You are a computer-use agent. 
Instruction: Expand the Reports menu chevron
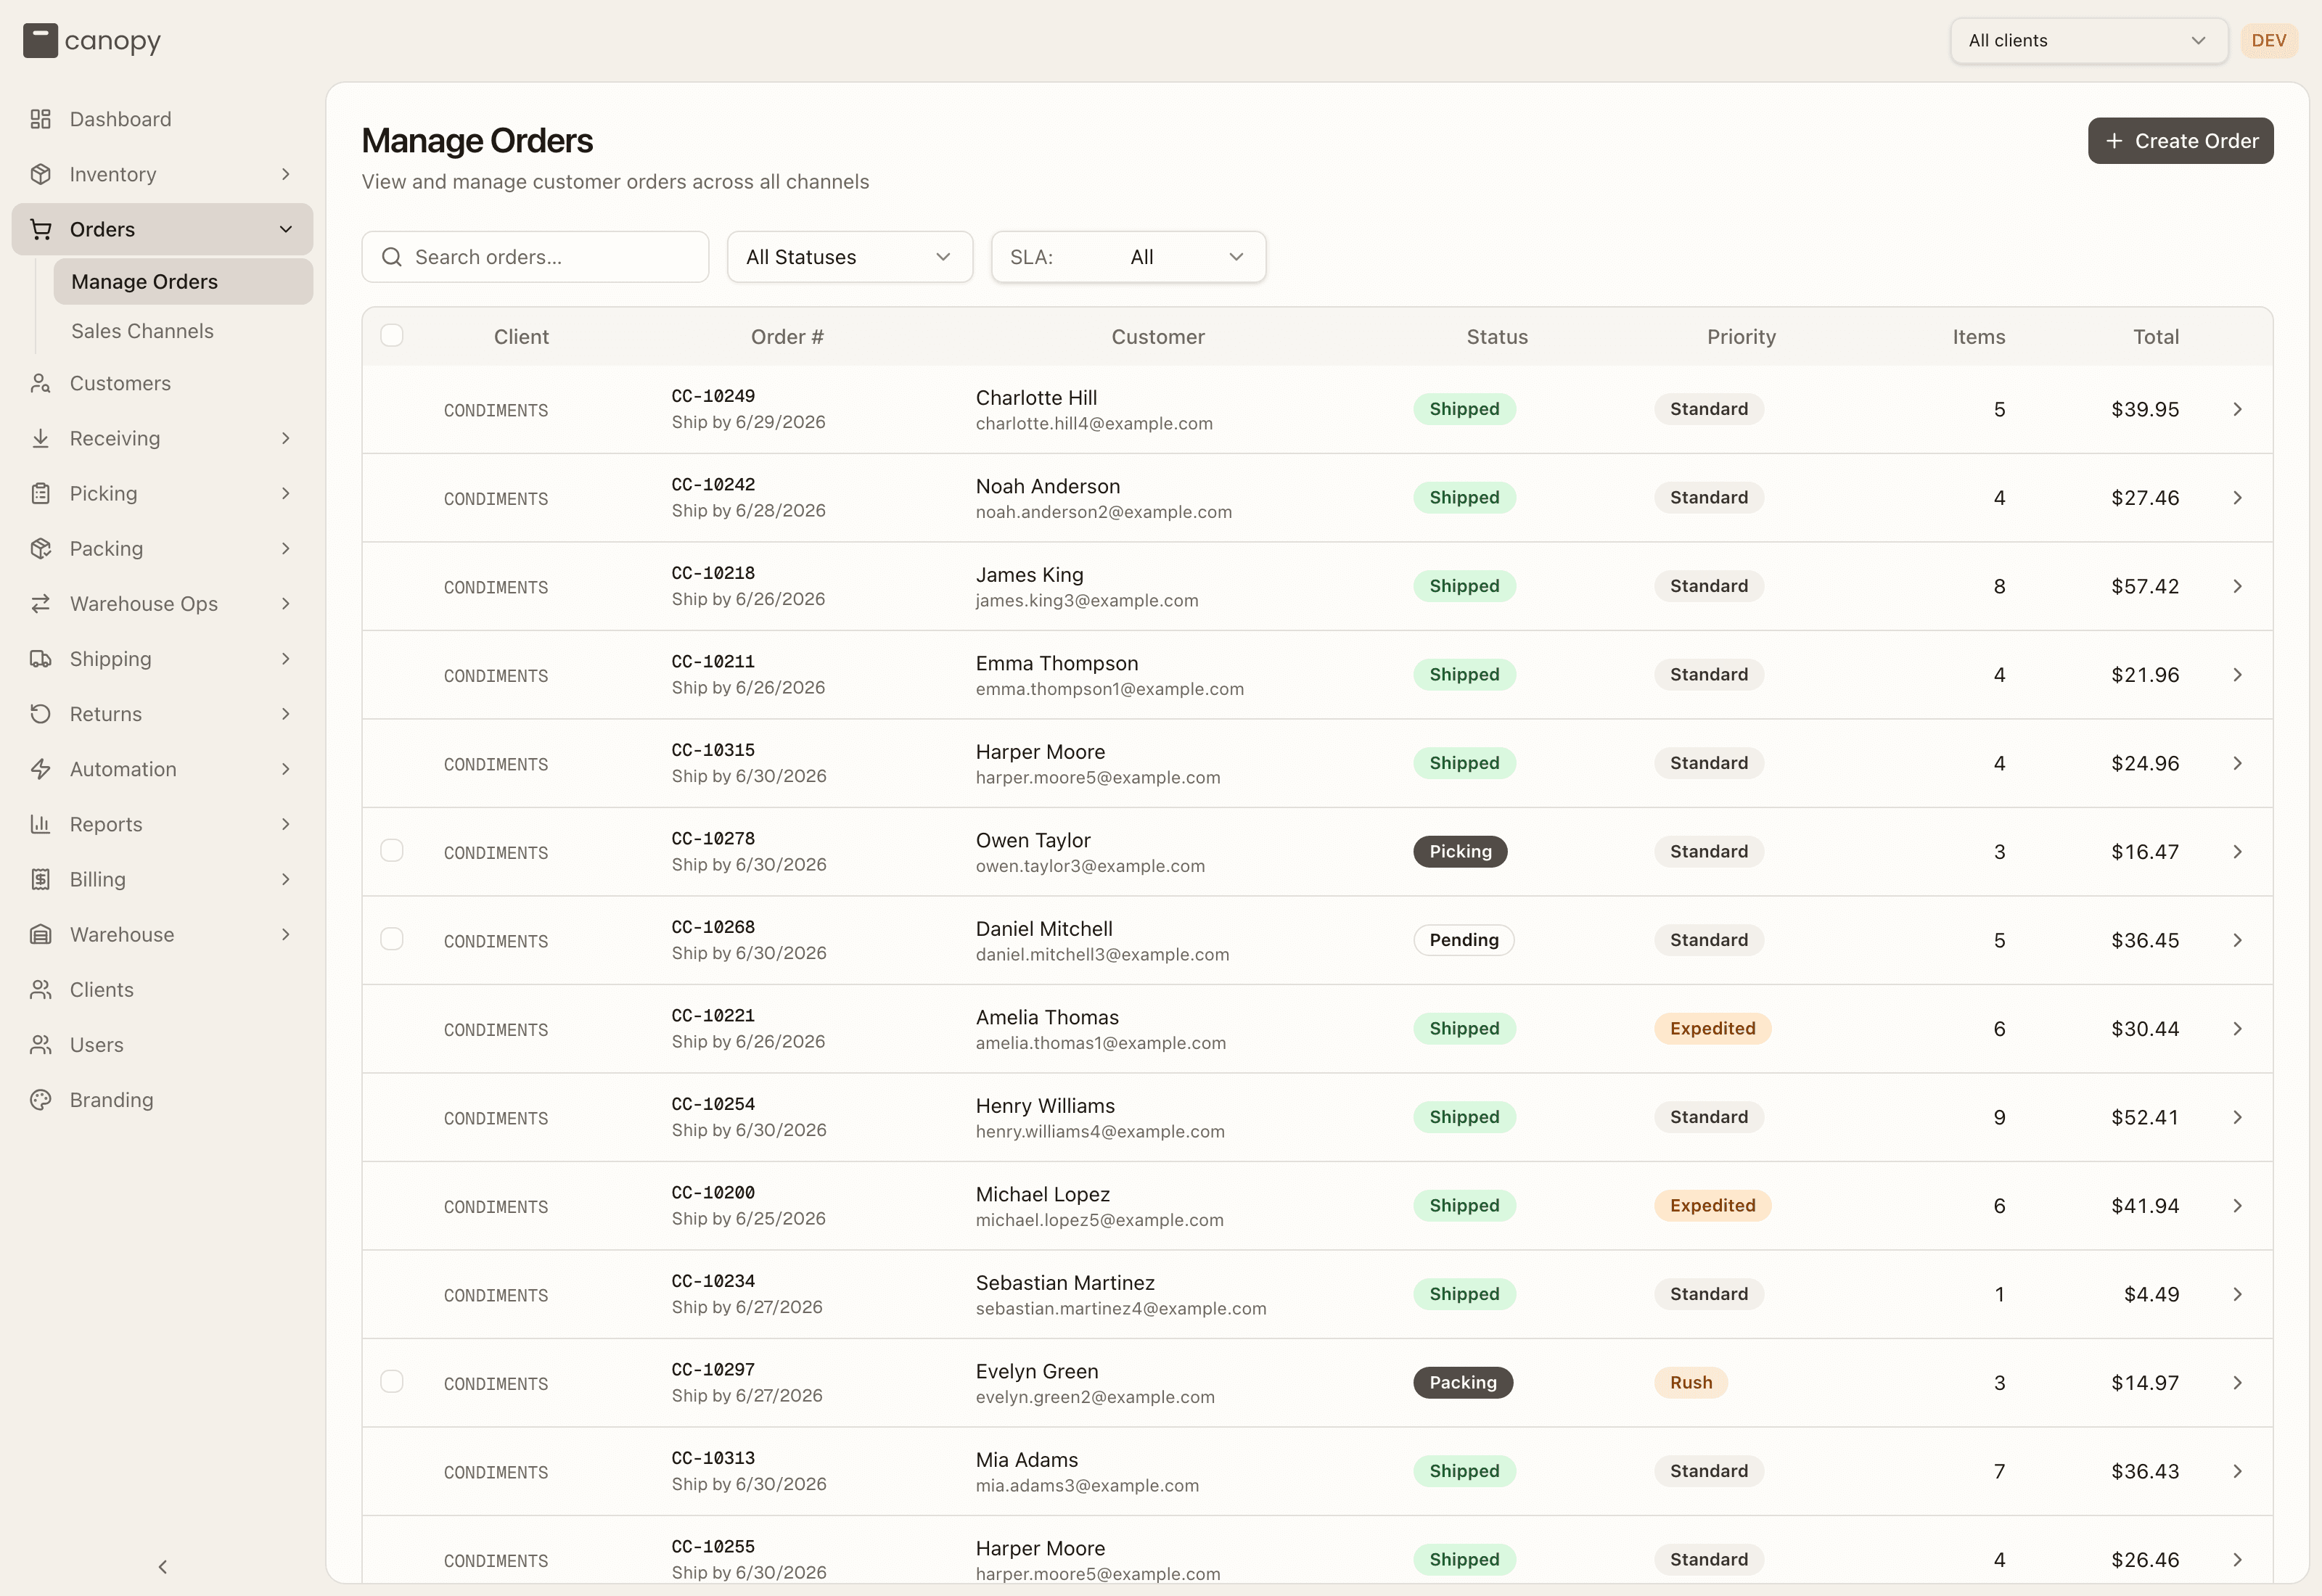(286, 824)
